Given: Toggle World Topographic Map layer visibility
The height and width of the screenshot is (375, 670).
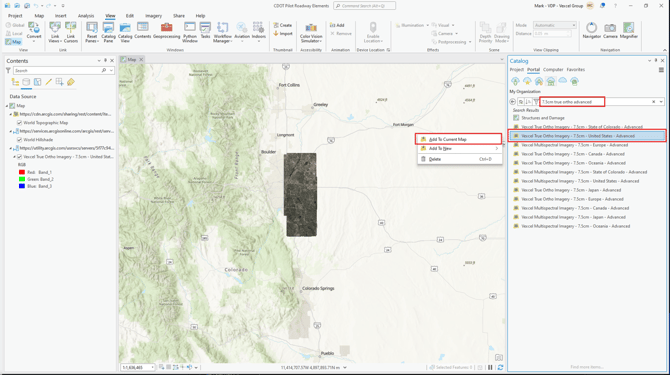Looking at the screenshot, I should click(x=19, y=123).
